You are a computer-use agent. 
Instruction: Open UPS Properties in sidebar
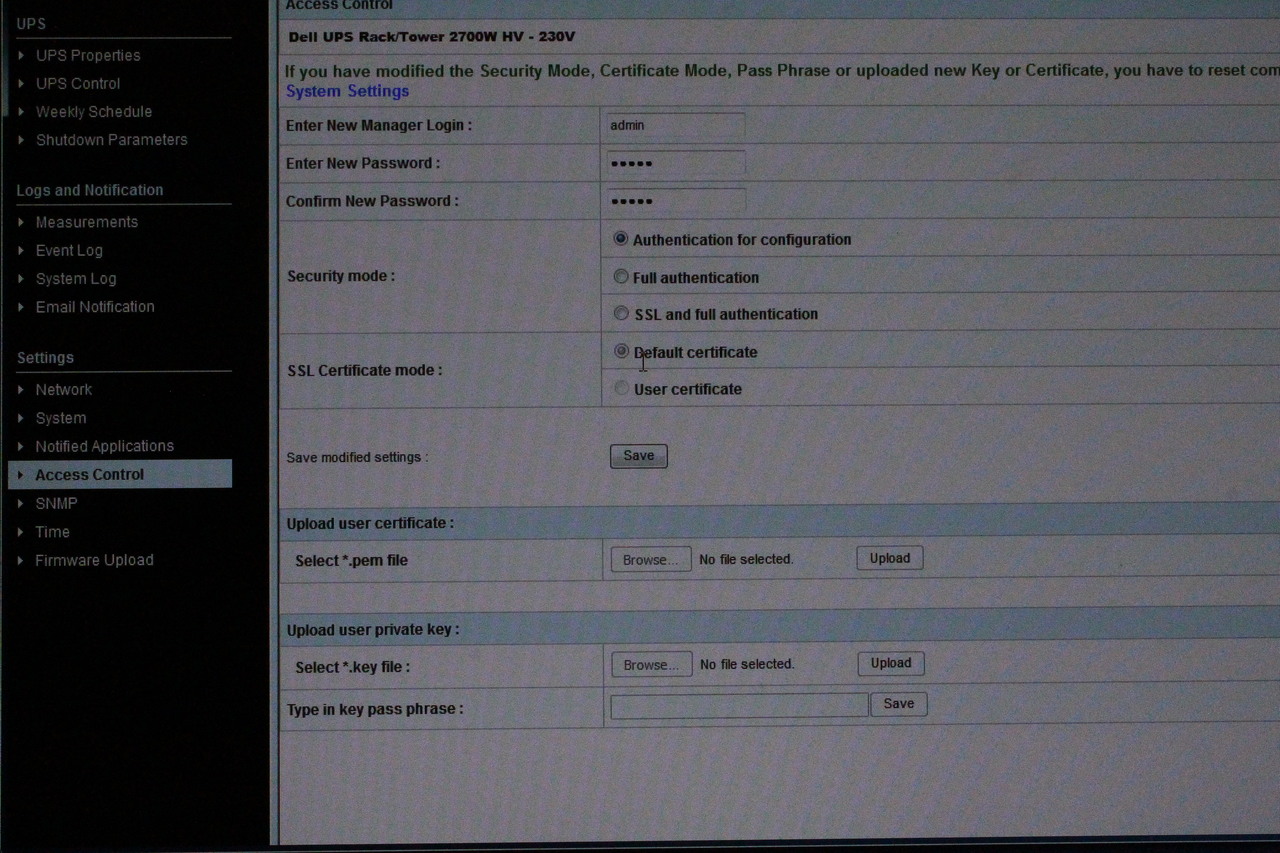pyautogui.click(x=88, y=55)
